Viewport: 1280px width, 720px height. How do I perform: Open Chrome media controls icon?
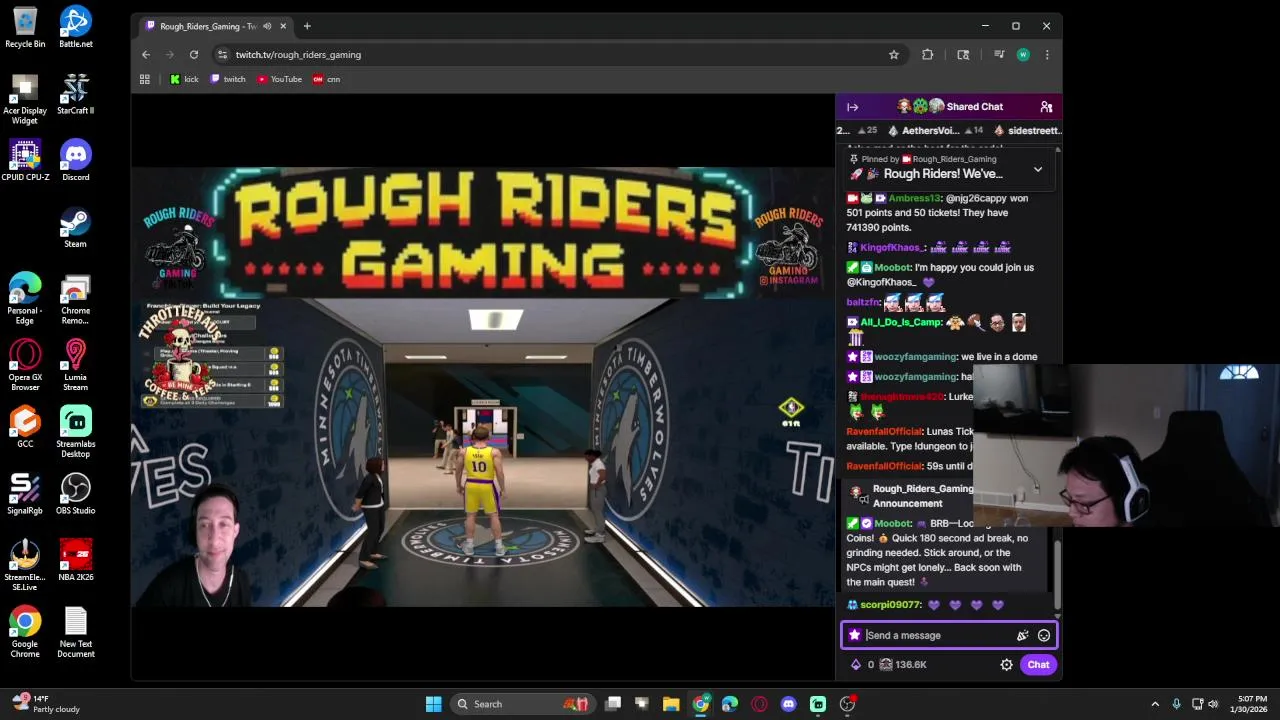pyautogui.click(x=998, y=55)
